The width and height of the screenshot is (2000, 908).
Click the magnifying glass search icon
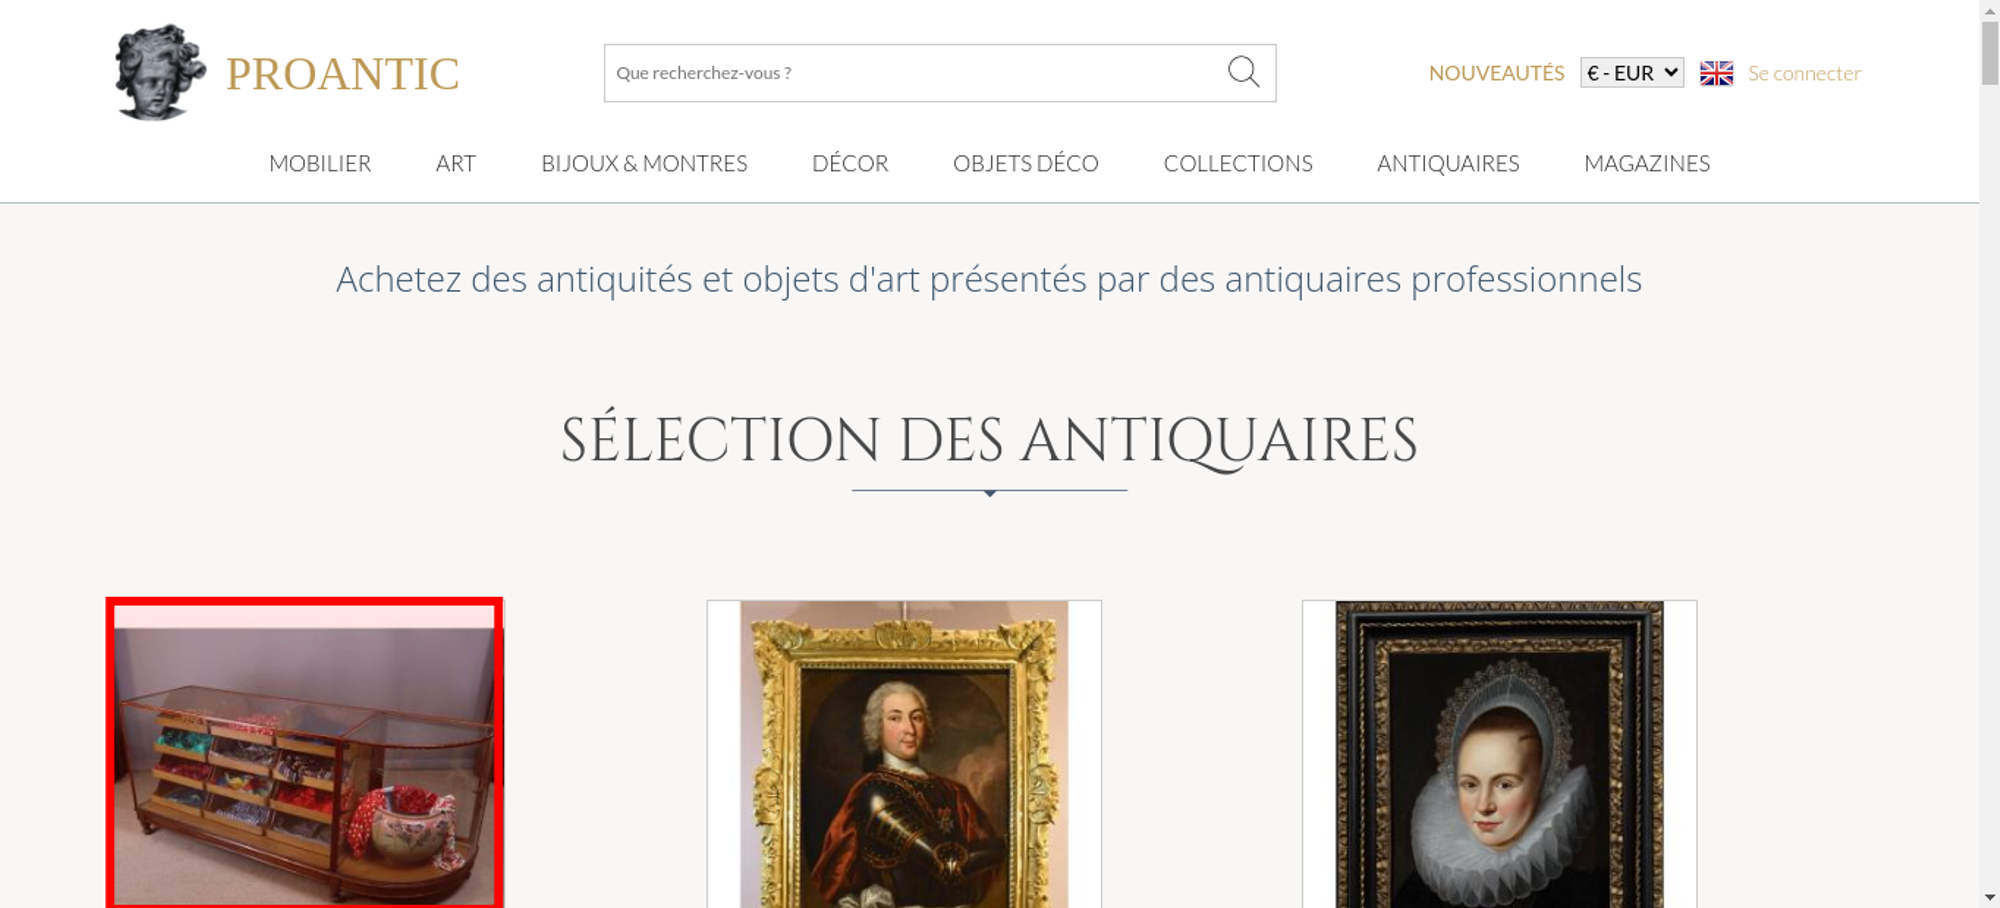[1243, 72]
